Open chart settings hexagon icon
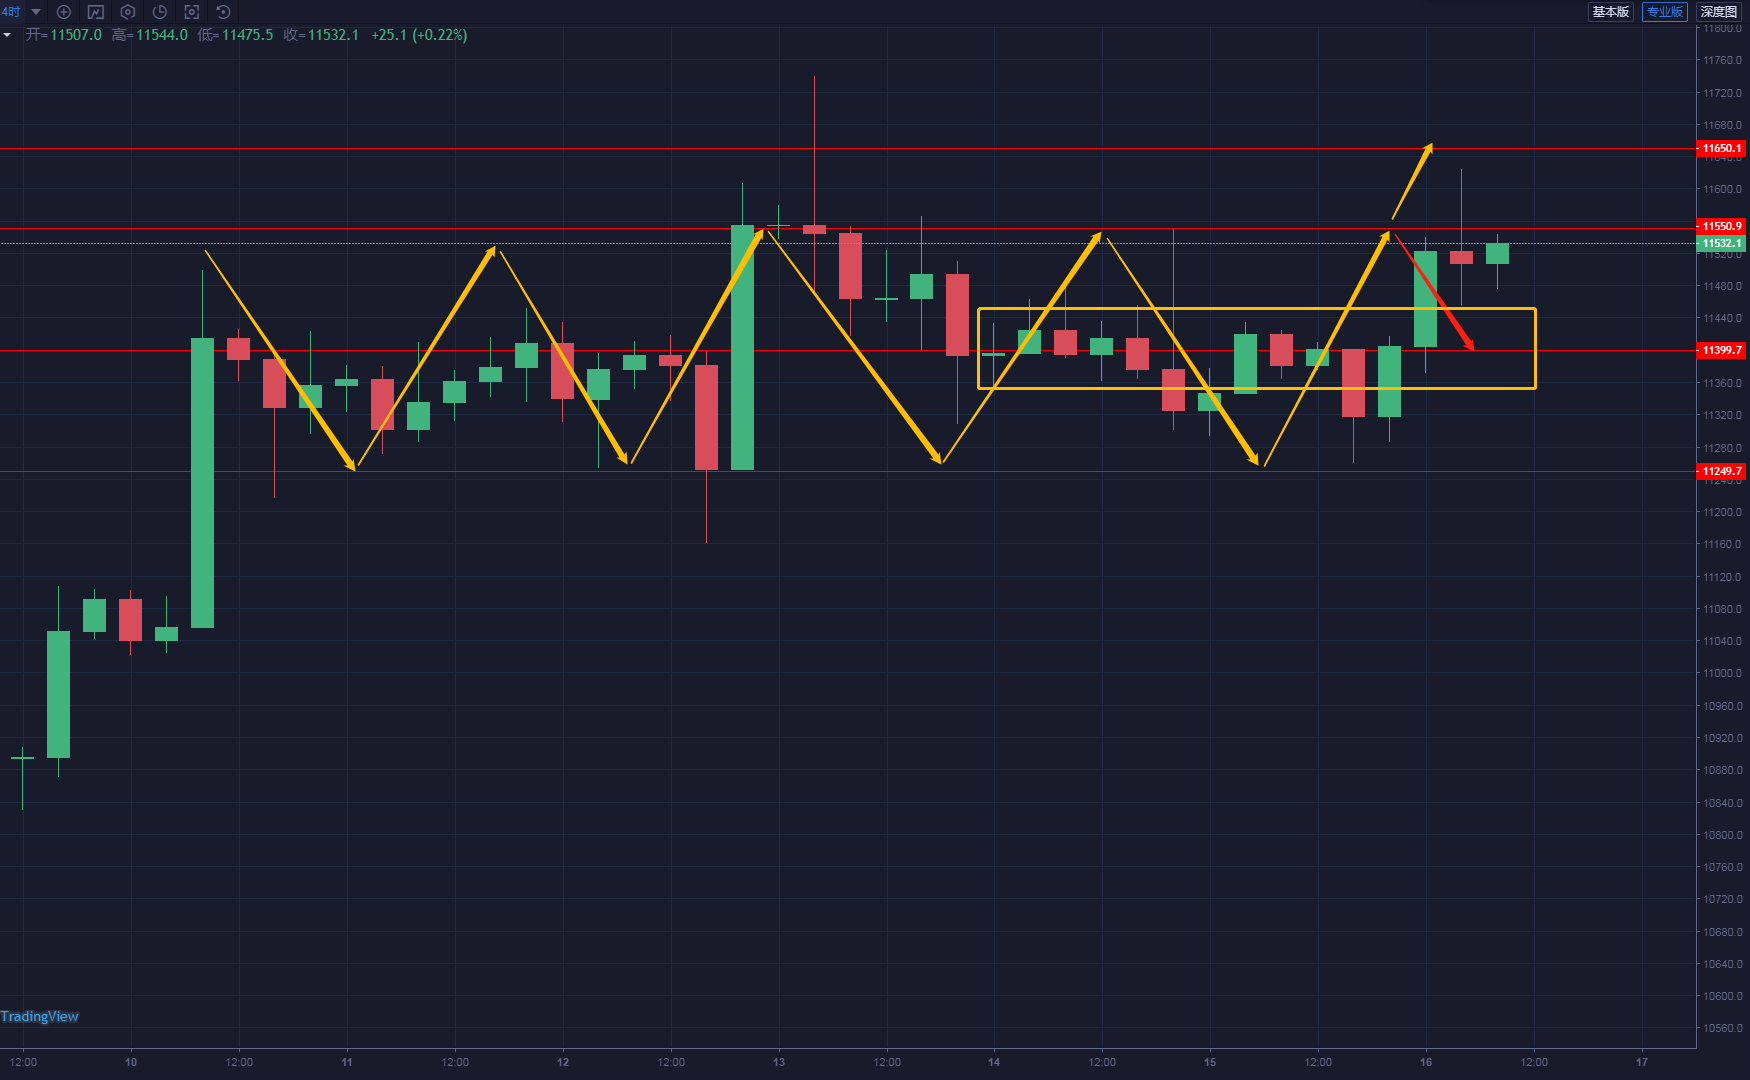Image resolution: width=1750 pixels, height=1080 pixels. (128, 12)
